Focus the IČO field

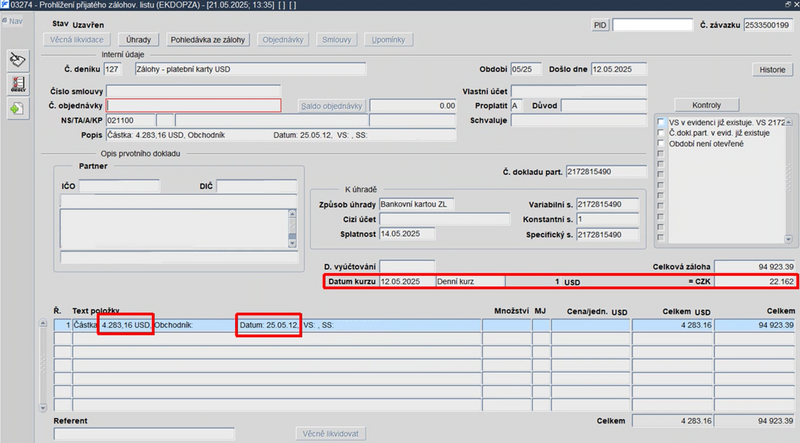pyautogui.click(x=119, y=186)
